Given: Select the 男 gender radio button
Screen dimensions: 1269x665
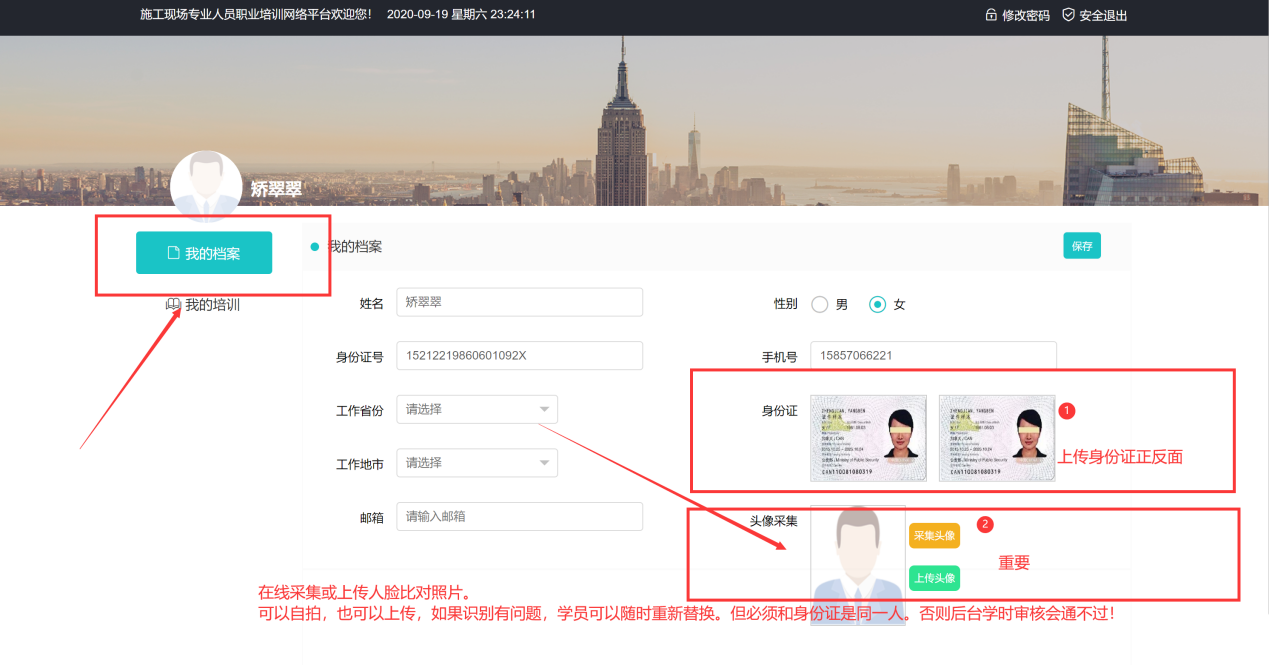Looking at the screenshot, I should coord(820,304).
